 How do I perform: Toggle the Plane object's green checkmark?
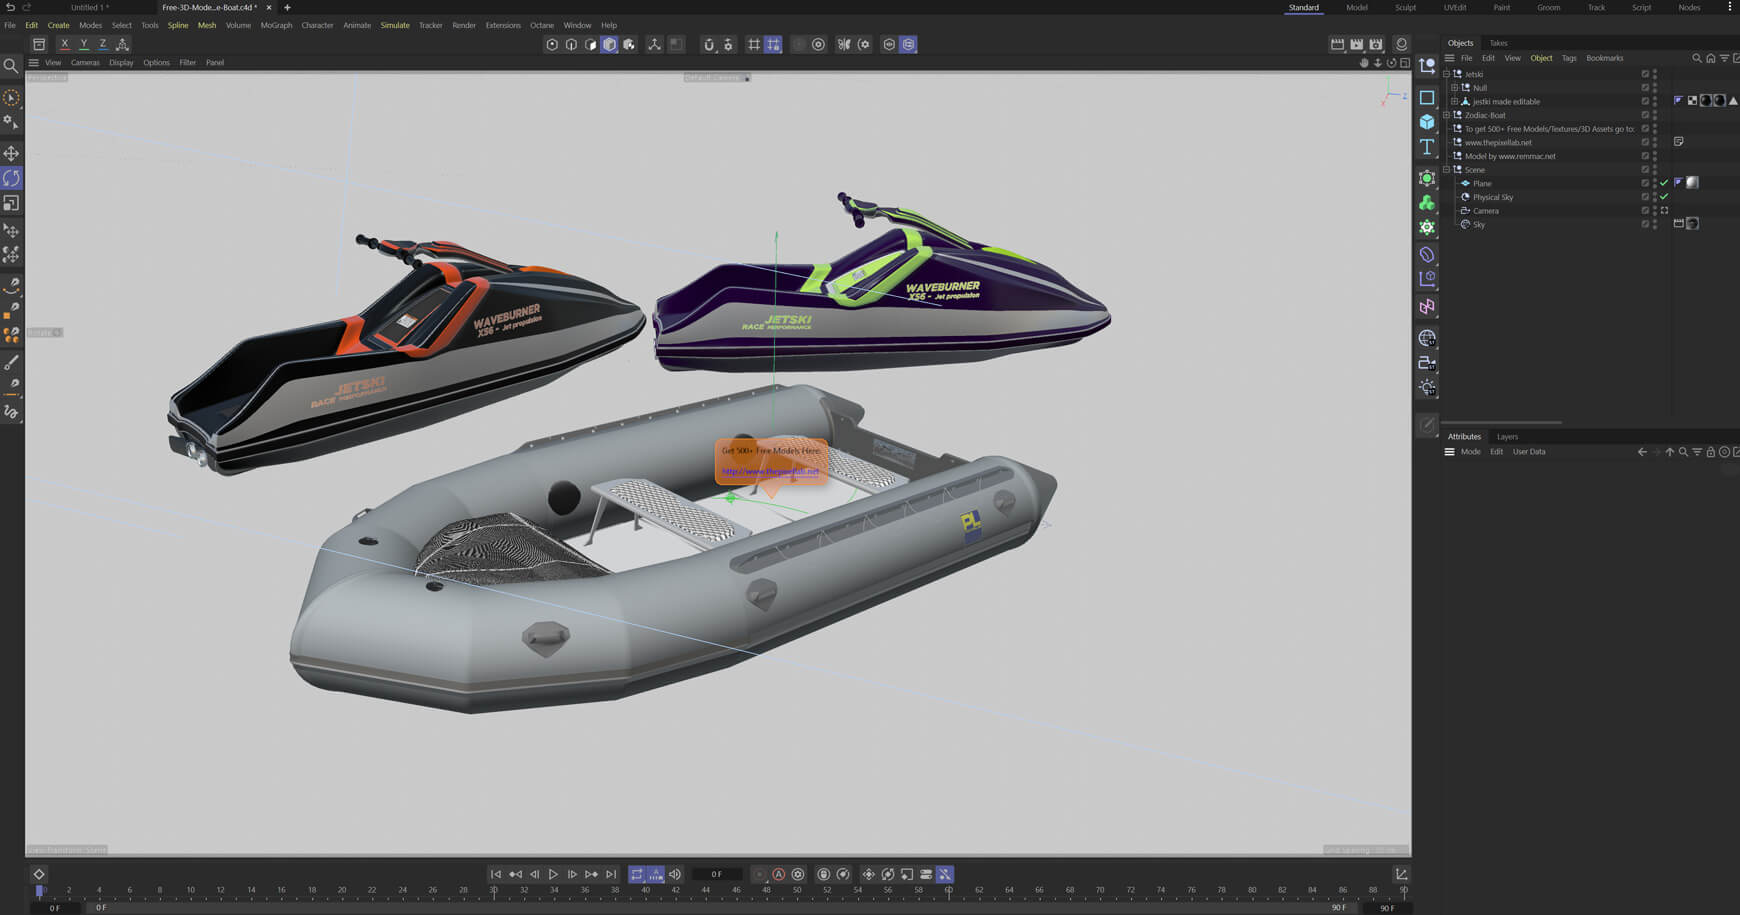pos(1664,183)
